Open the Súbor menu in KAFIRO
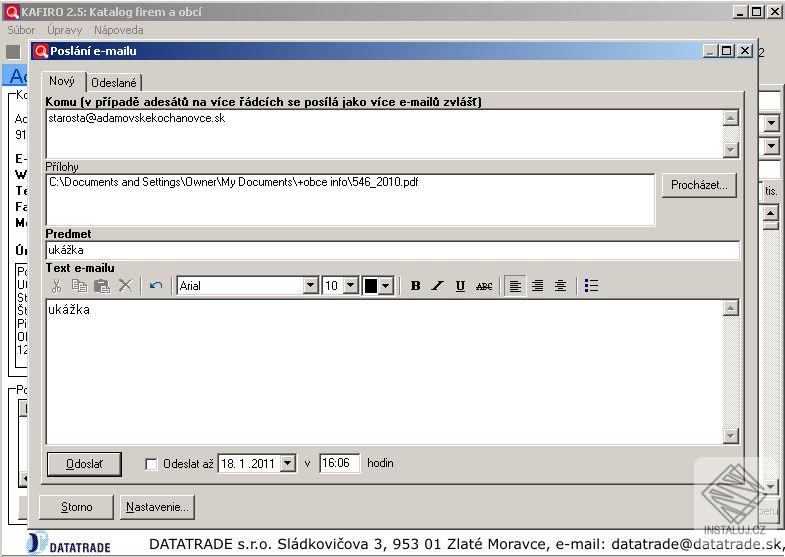 (x=22, y=30)
